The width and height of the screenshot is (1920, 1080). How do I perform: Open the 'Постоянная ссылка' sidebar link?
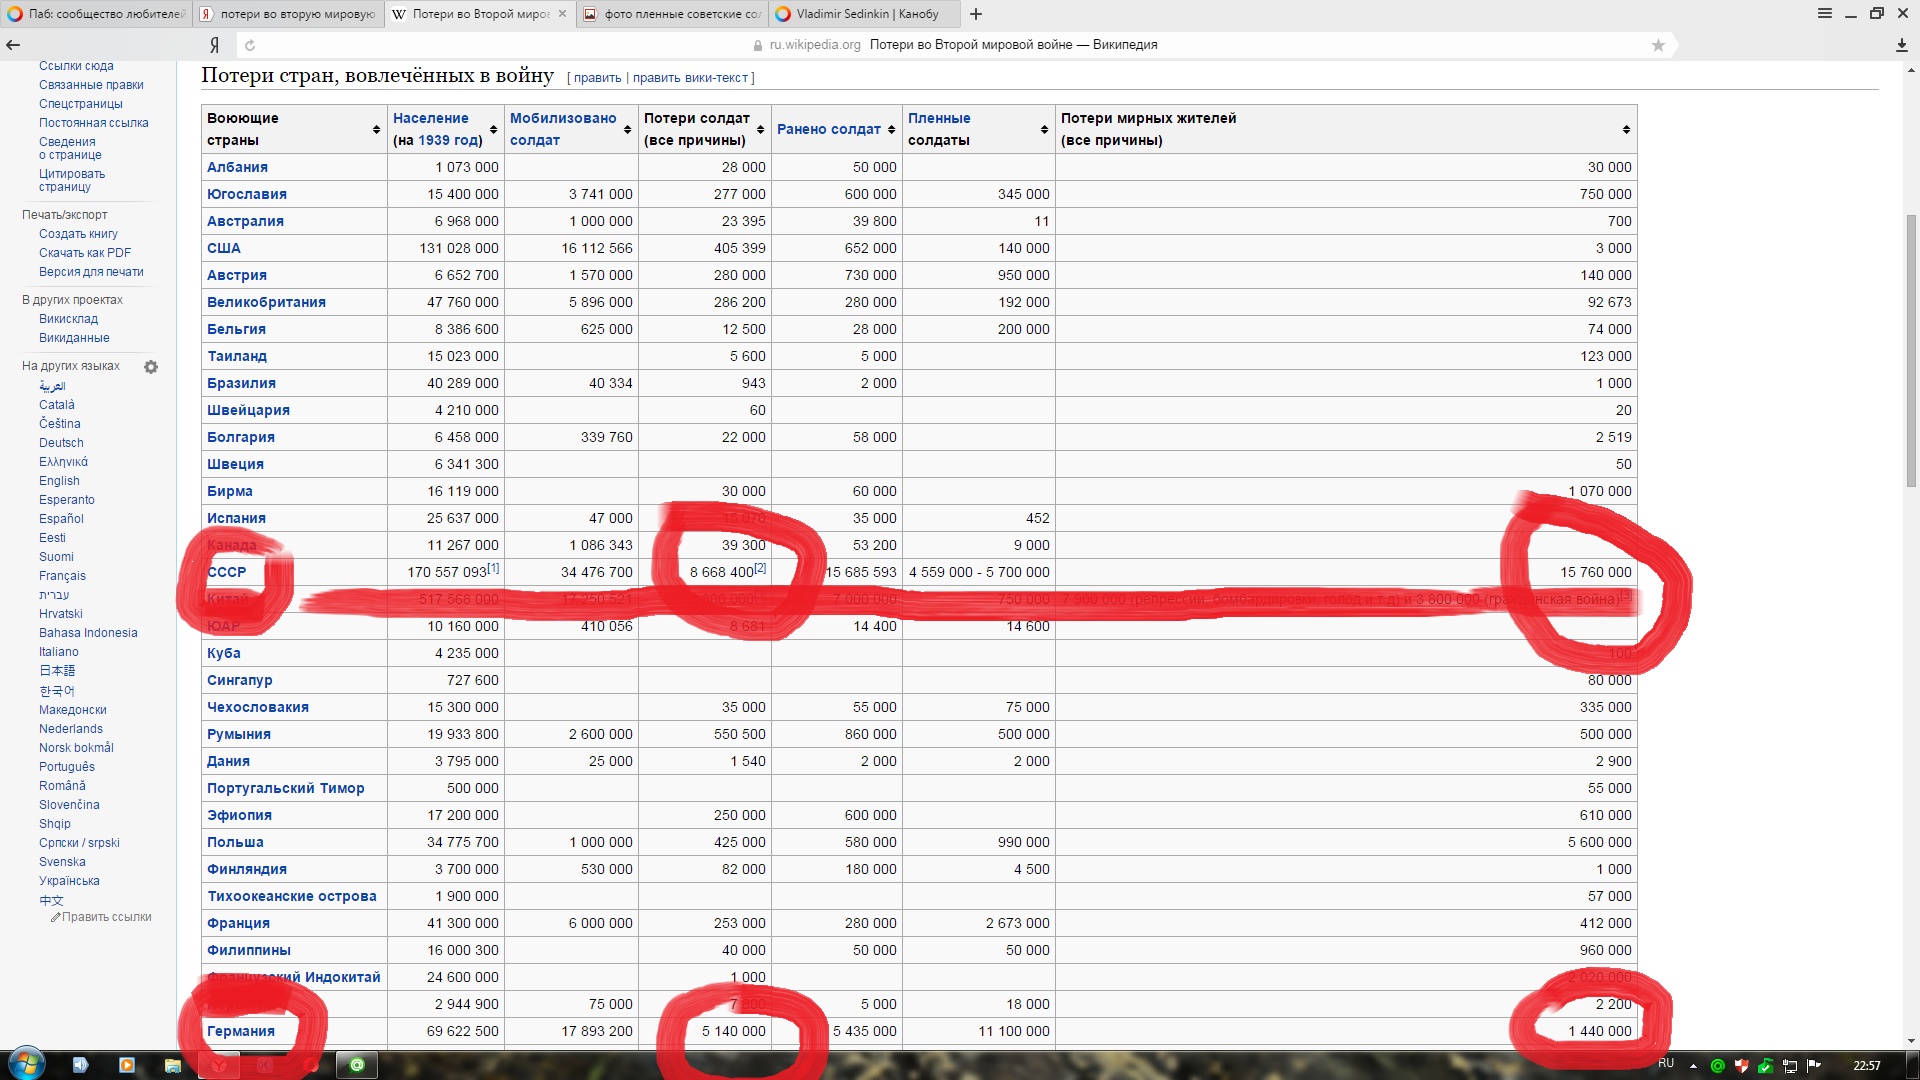click(94, 123)
